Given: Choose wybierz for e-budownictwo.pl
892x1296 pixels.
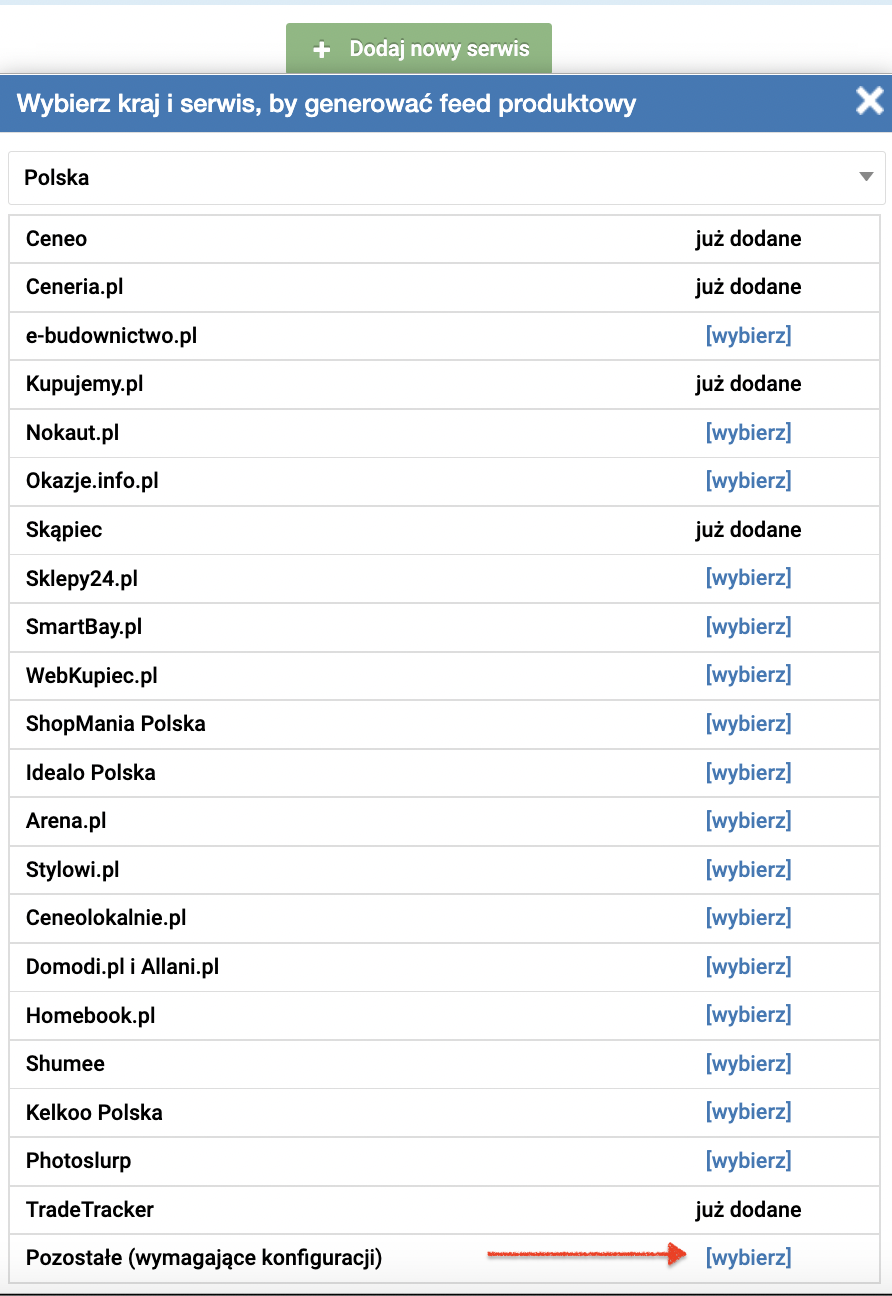Looking at the screenshot, I should pyautogui.click(x=748, y=336).
